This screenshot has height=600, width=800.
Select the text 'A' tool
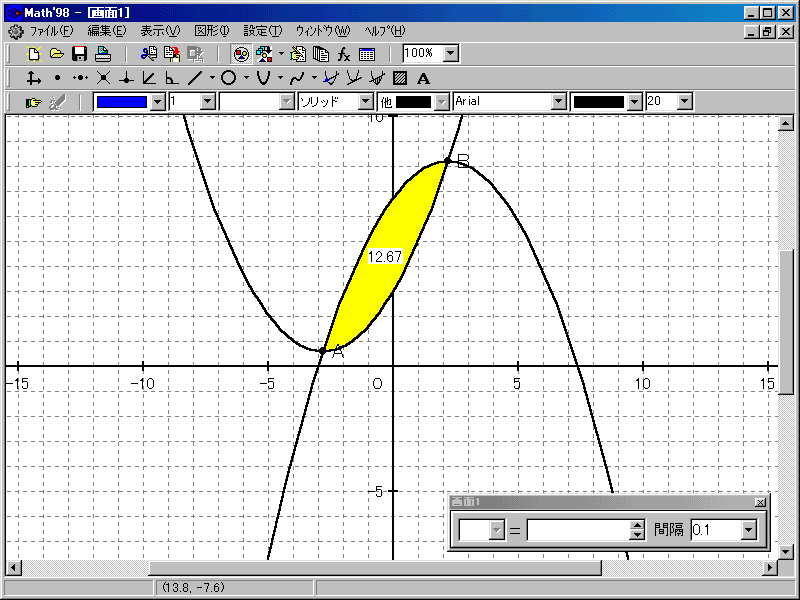423,78
